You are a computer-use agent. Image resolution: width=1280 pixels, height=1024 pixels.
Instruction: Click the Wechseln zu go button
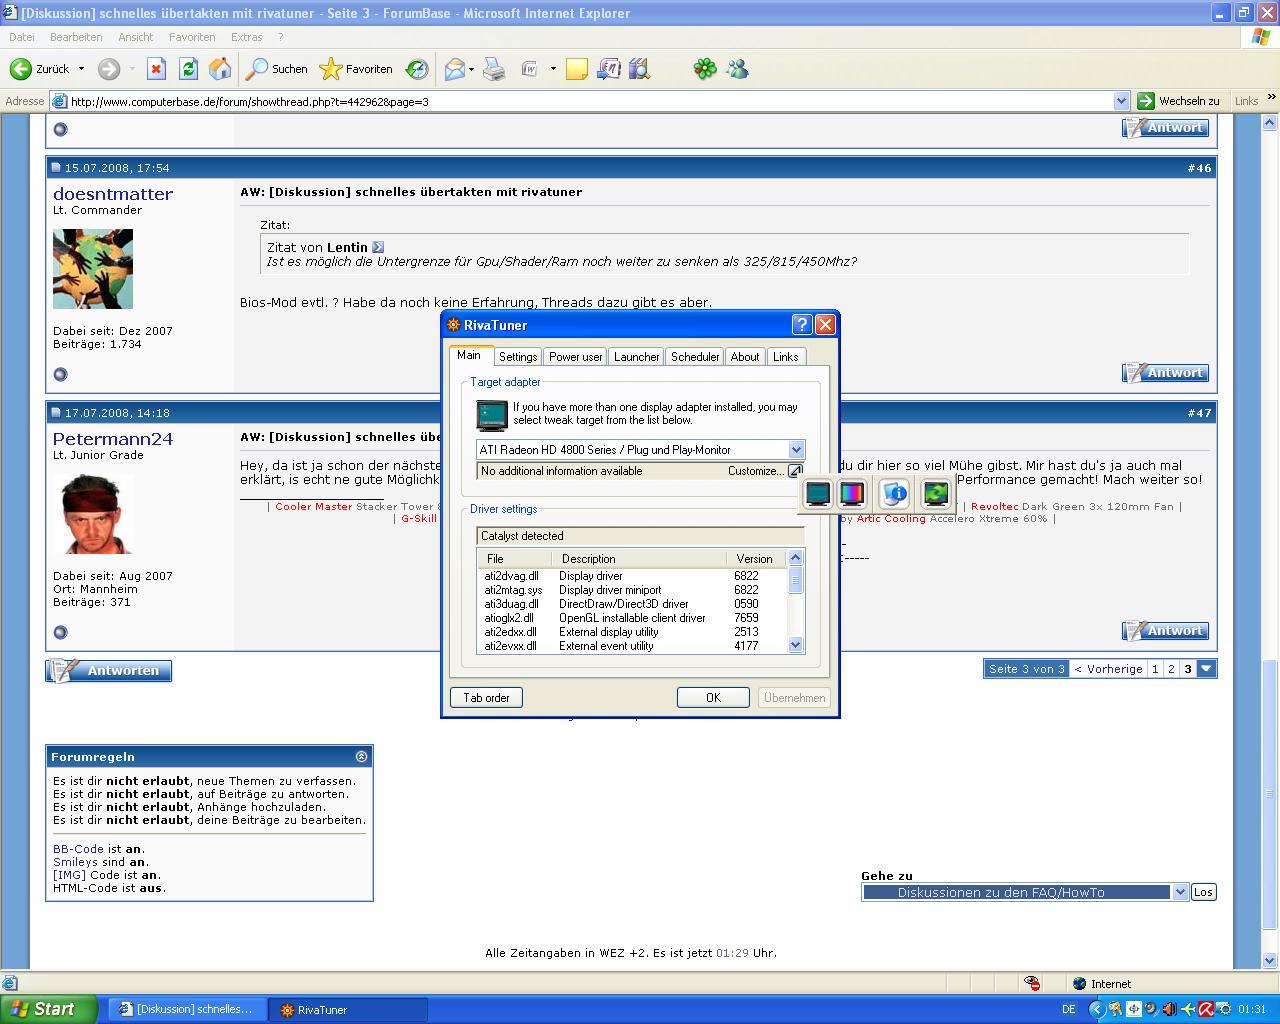[x=1178, y=101]
